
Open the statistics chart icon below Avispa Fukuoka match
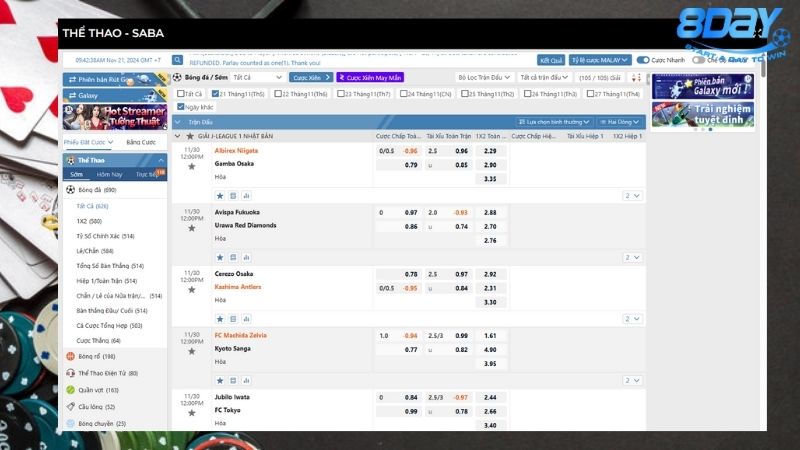point(246,258)
